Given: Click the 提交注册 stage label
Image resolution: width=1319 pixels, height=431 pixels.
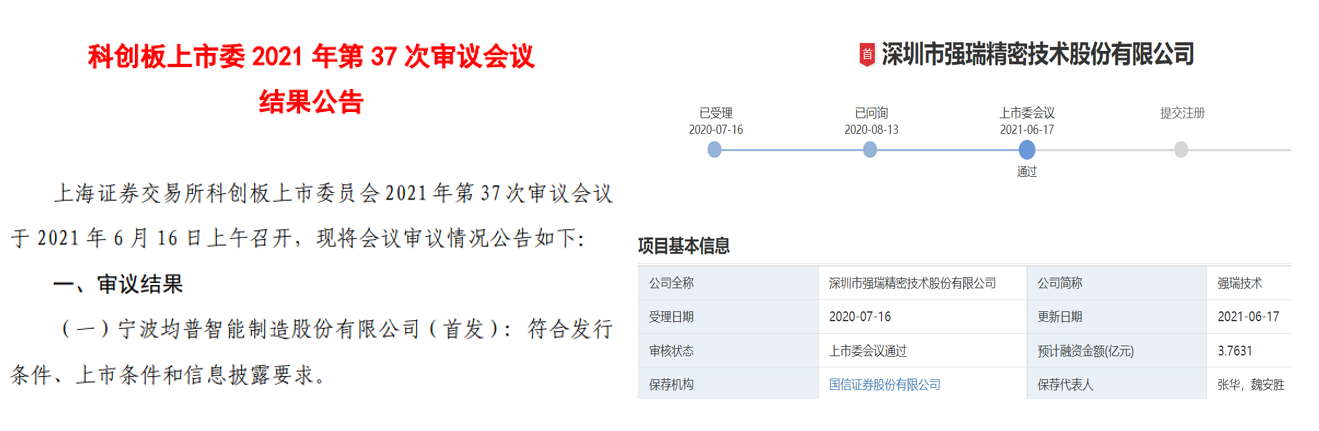Looking at the screenshot, I should pyautogui.click(x=1182, y=113).
